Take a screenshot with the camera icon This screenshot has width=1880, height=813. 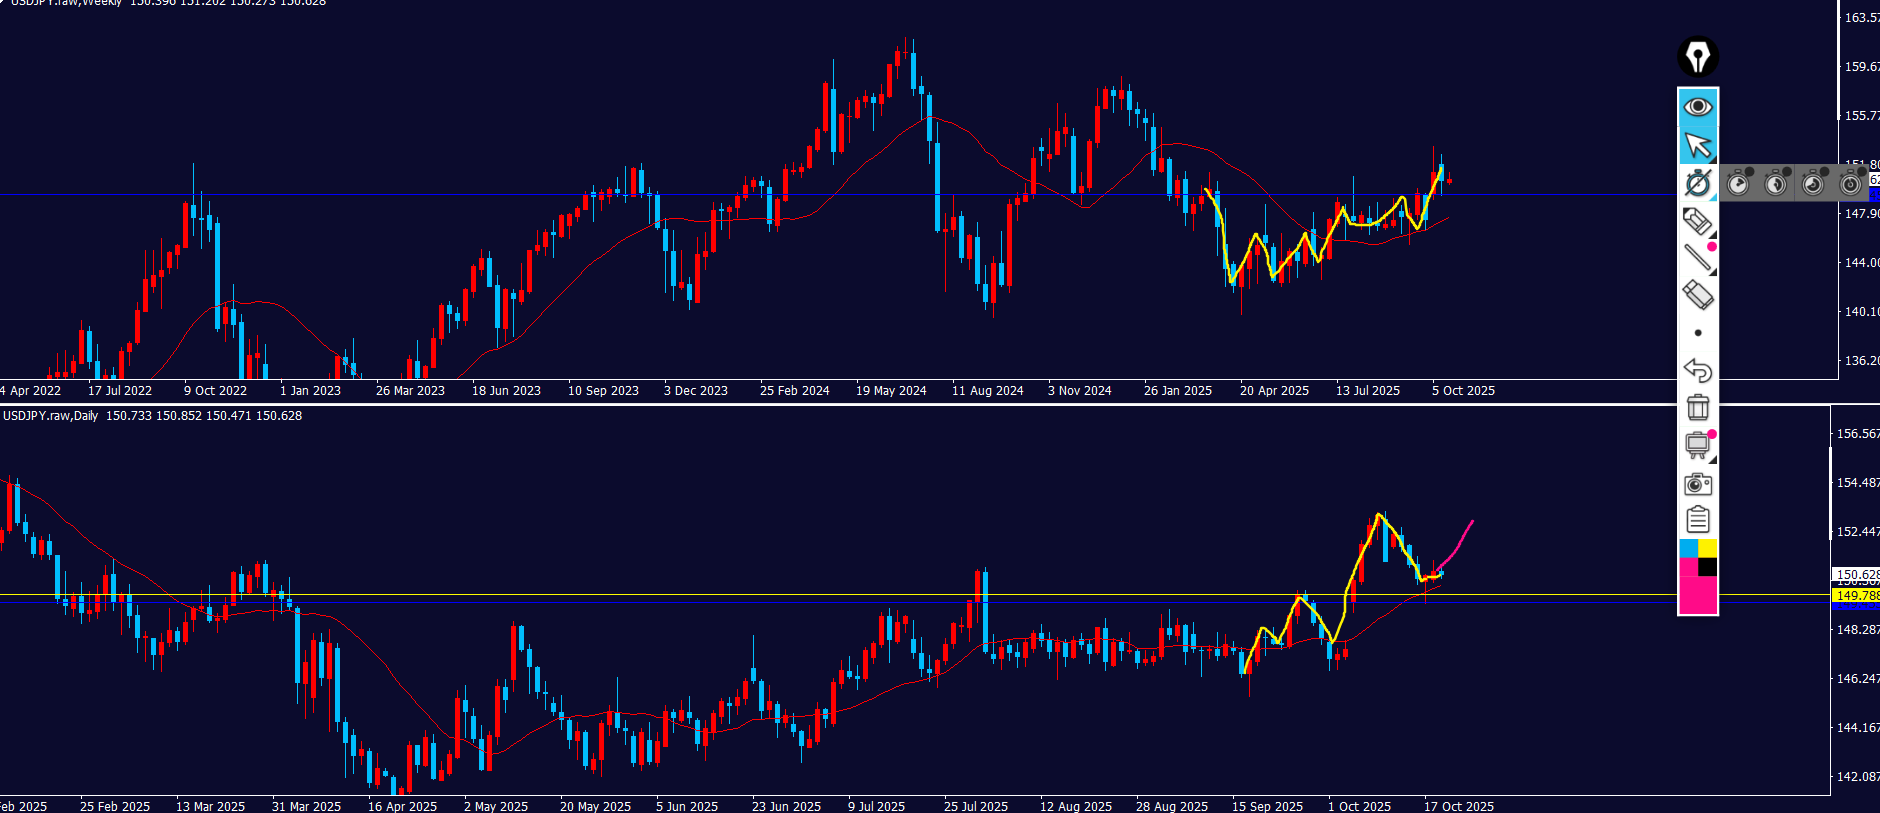tap(1697, 484)
